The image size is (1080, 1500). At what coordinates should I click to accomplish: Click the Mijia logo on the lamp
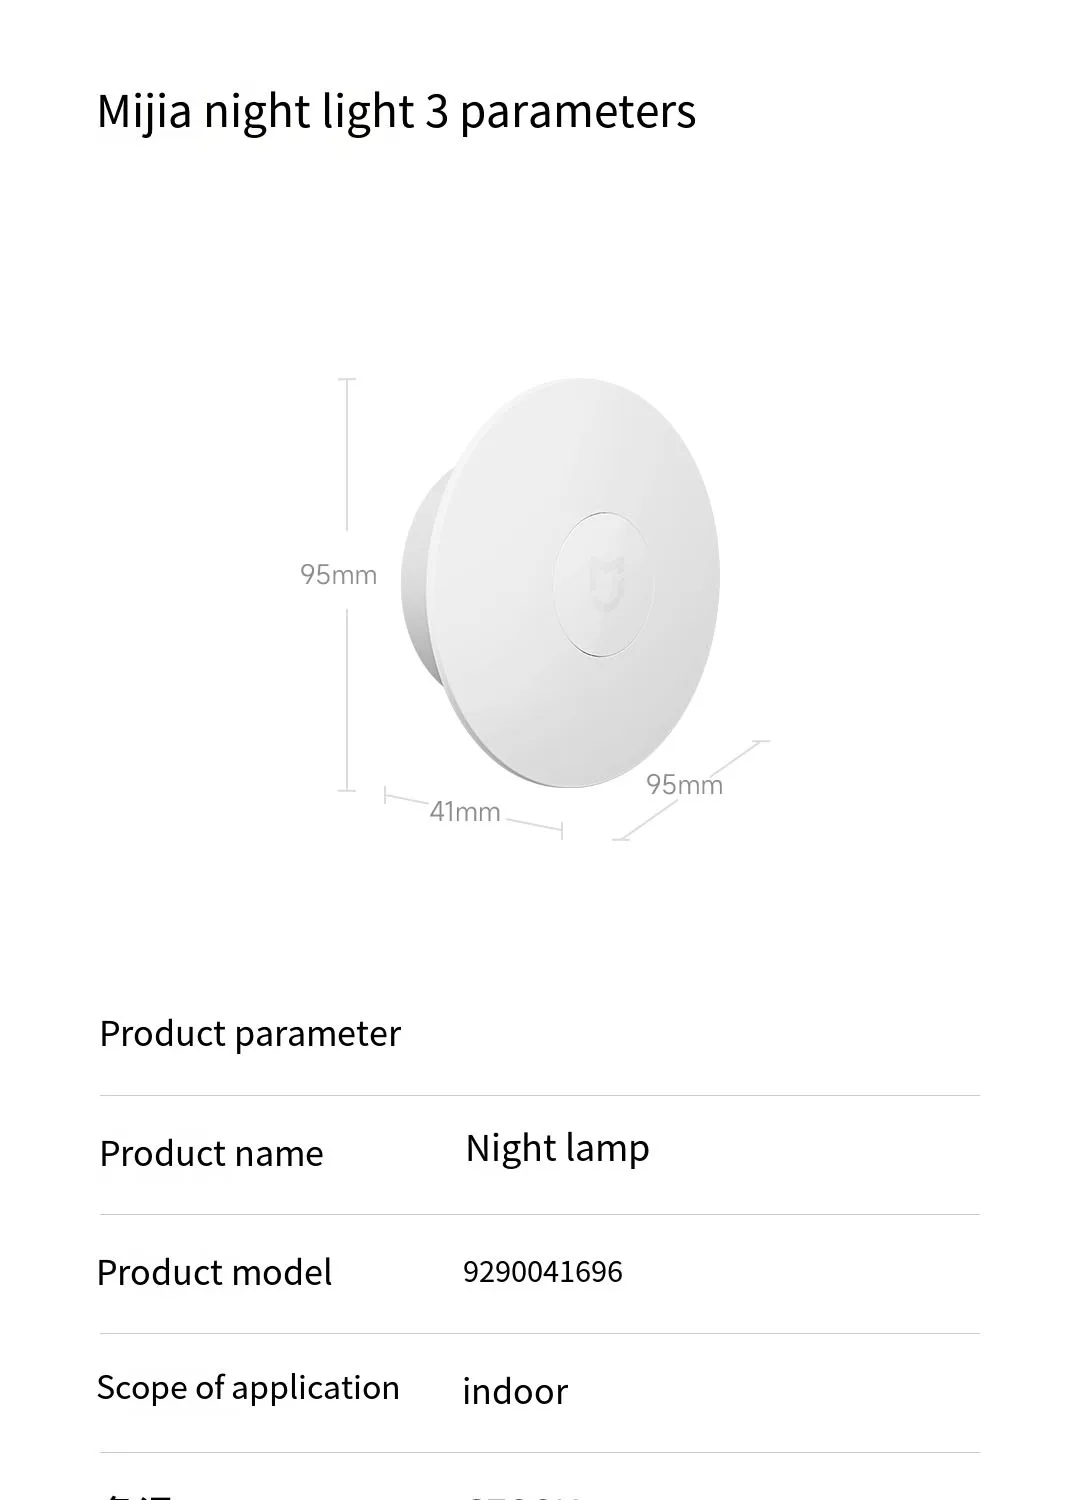[x=607, y=585]
